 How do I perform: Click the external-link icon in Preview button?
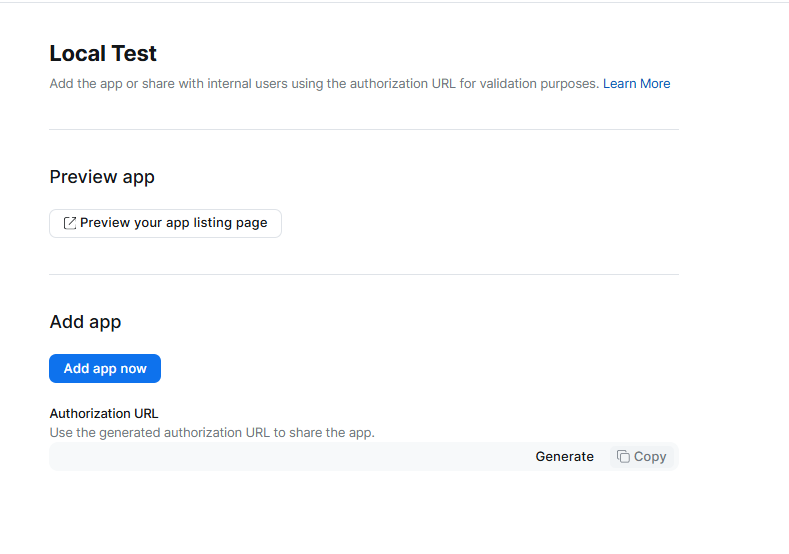tap(70, 223)
